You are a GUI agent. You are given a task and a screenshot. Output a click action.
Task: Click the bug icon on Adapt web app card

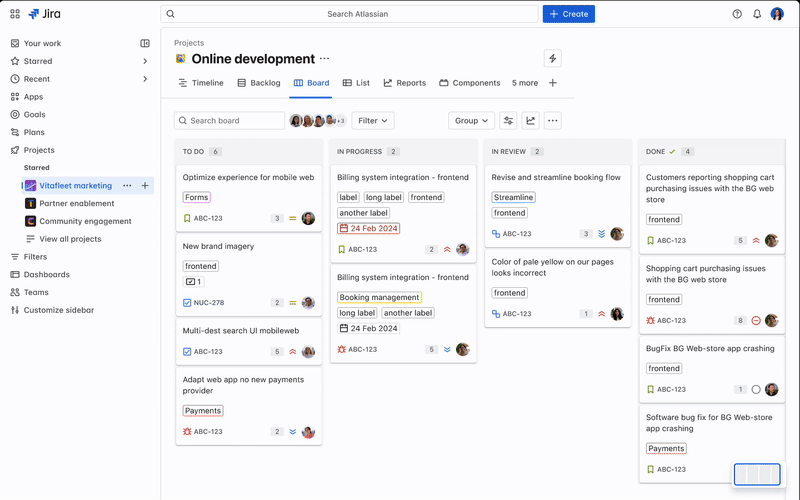[x=187, y=432]
